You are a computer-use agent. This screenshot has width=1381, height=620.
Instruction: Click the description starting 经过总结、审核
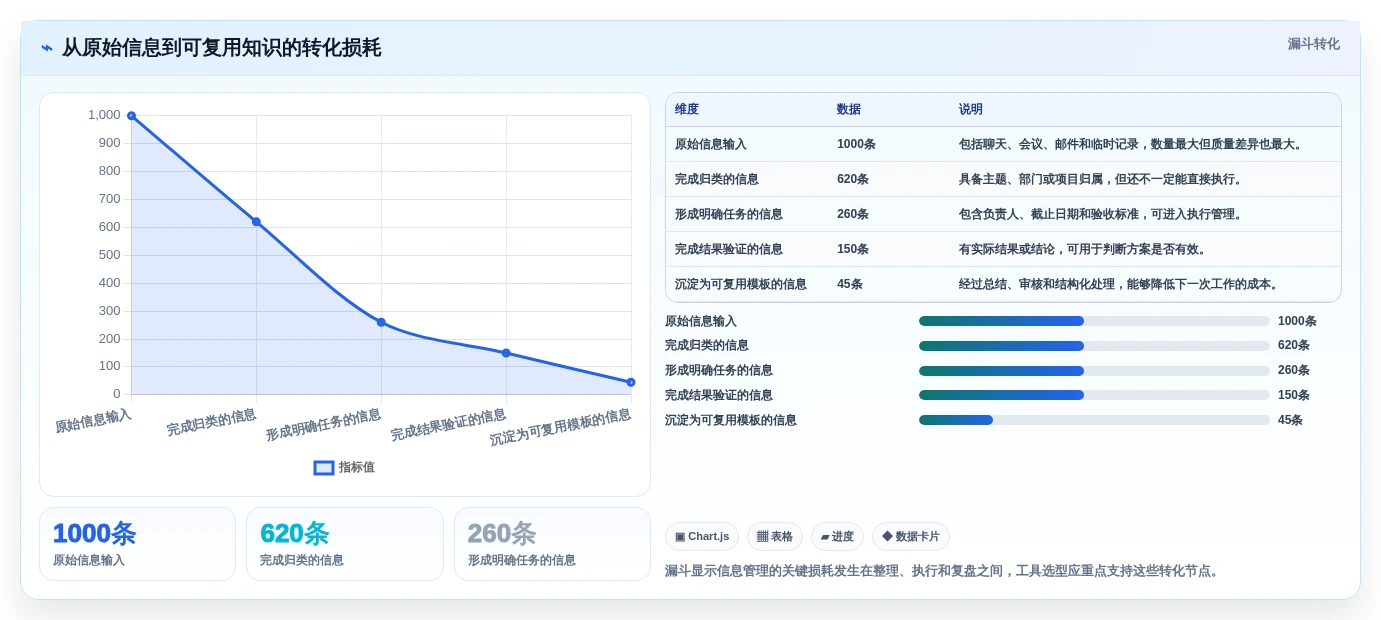[x=1120, y=284]
